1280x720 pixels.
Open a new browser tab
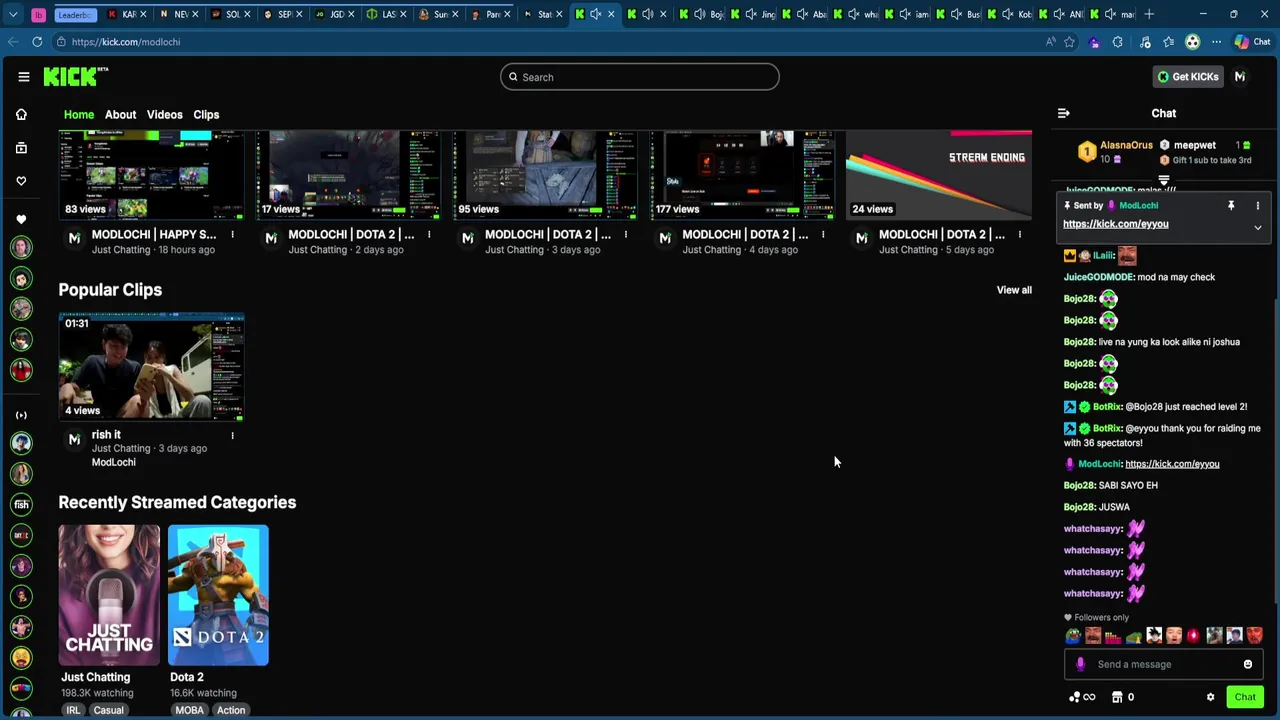(1150, 14)
